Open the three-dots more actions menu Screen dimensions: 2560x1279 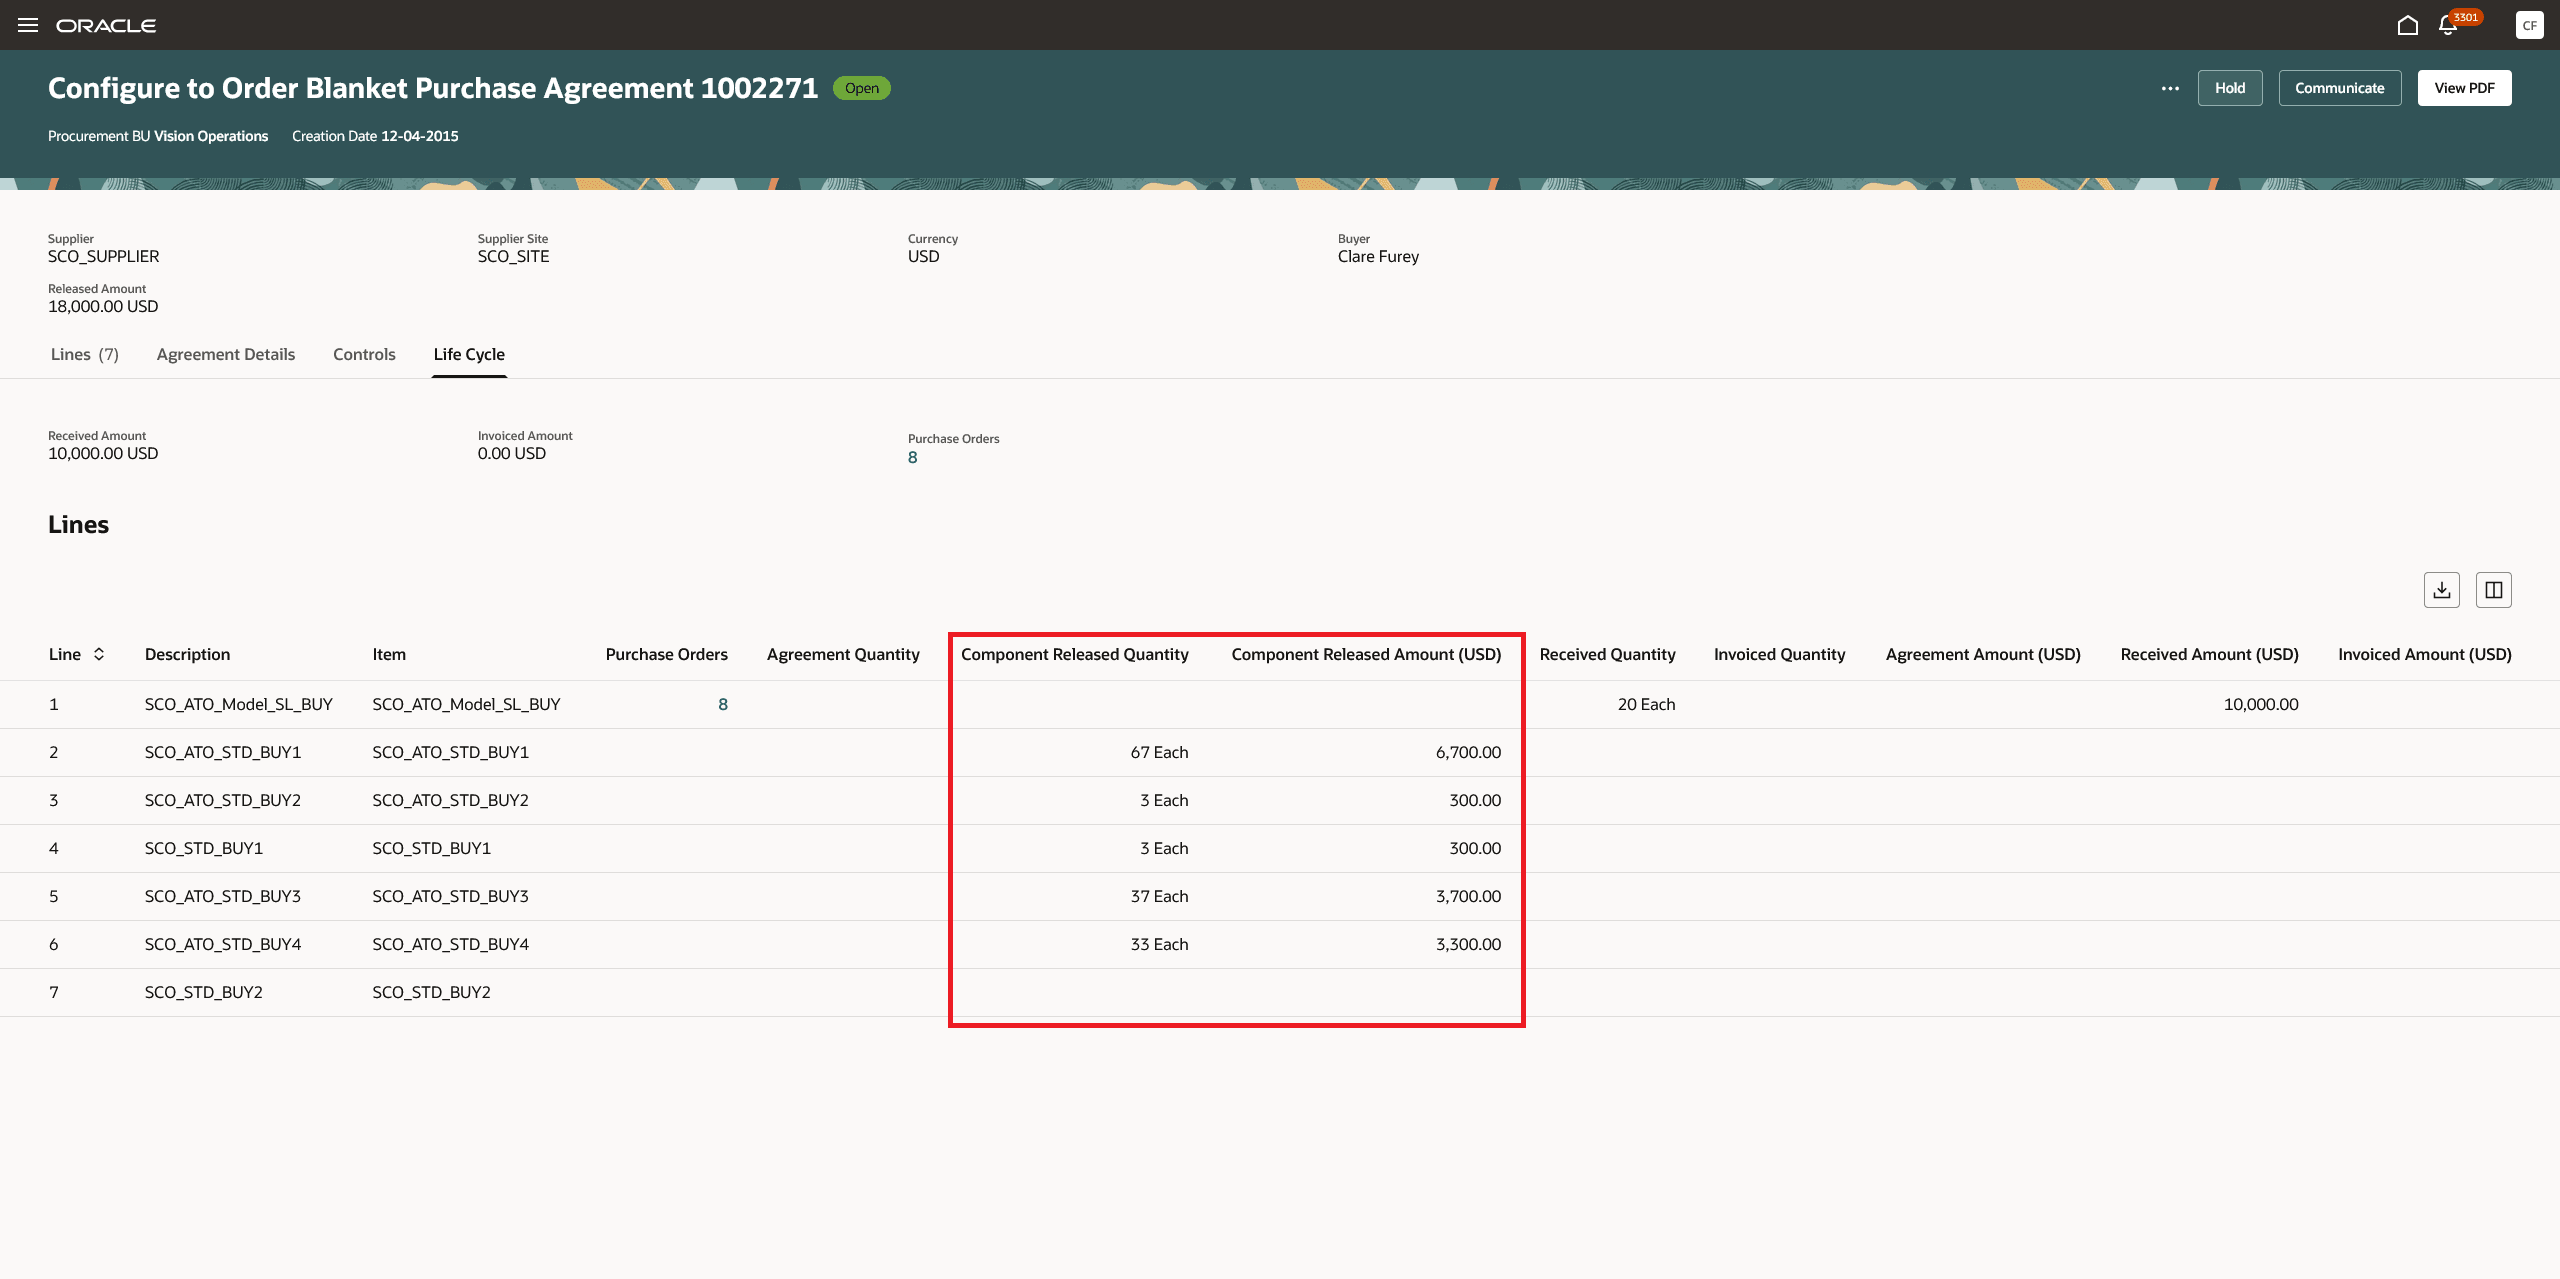(2169, 88)
